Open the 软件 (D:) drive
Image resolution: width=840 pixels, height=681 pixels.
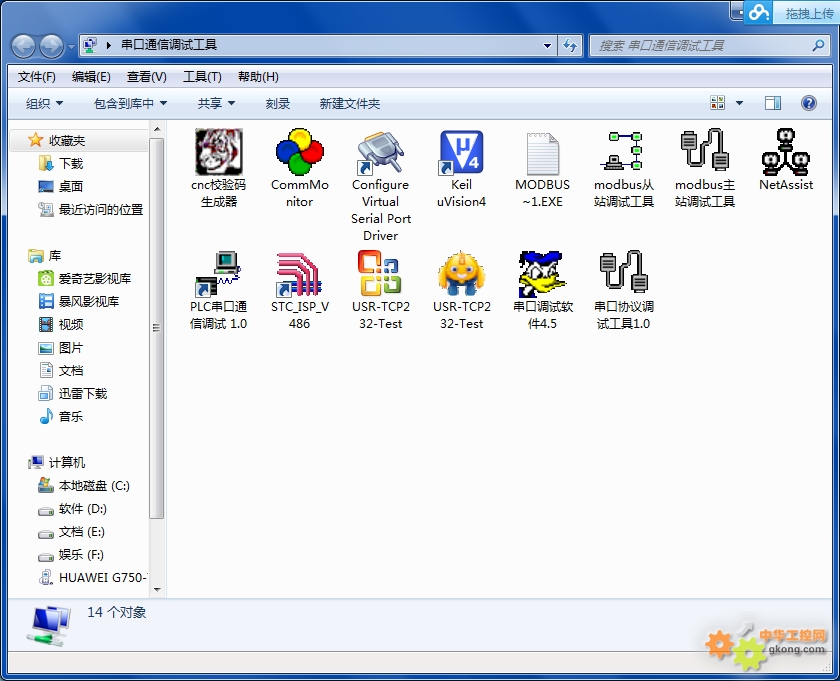pos(72,509)
